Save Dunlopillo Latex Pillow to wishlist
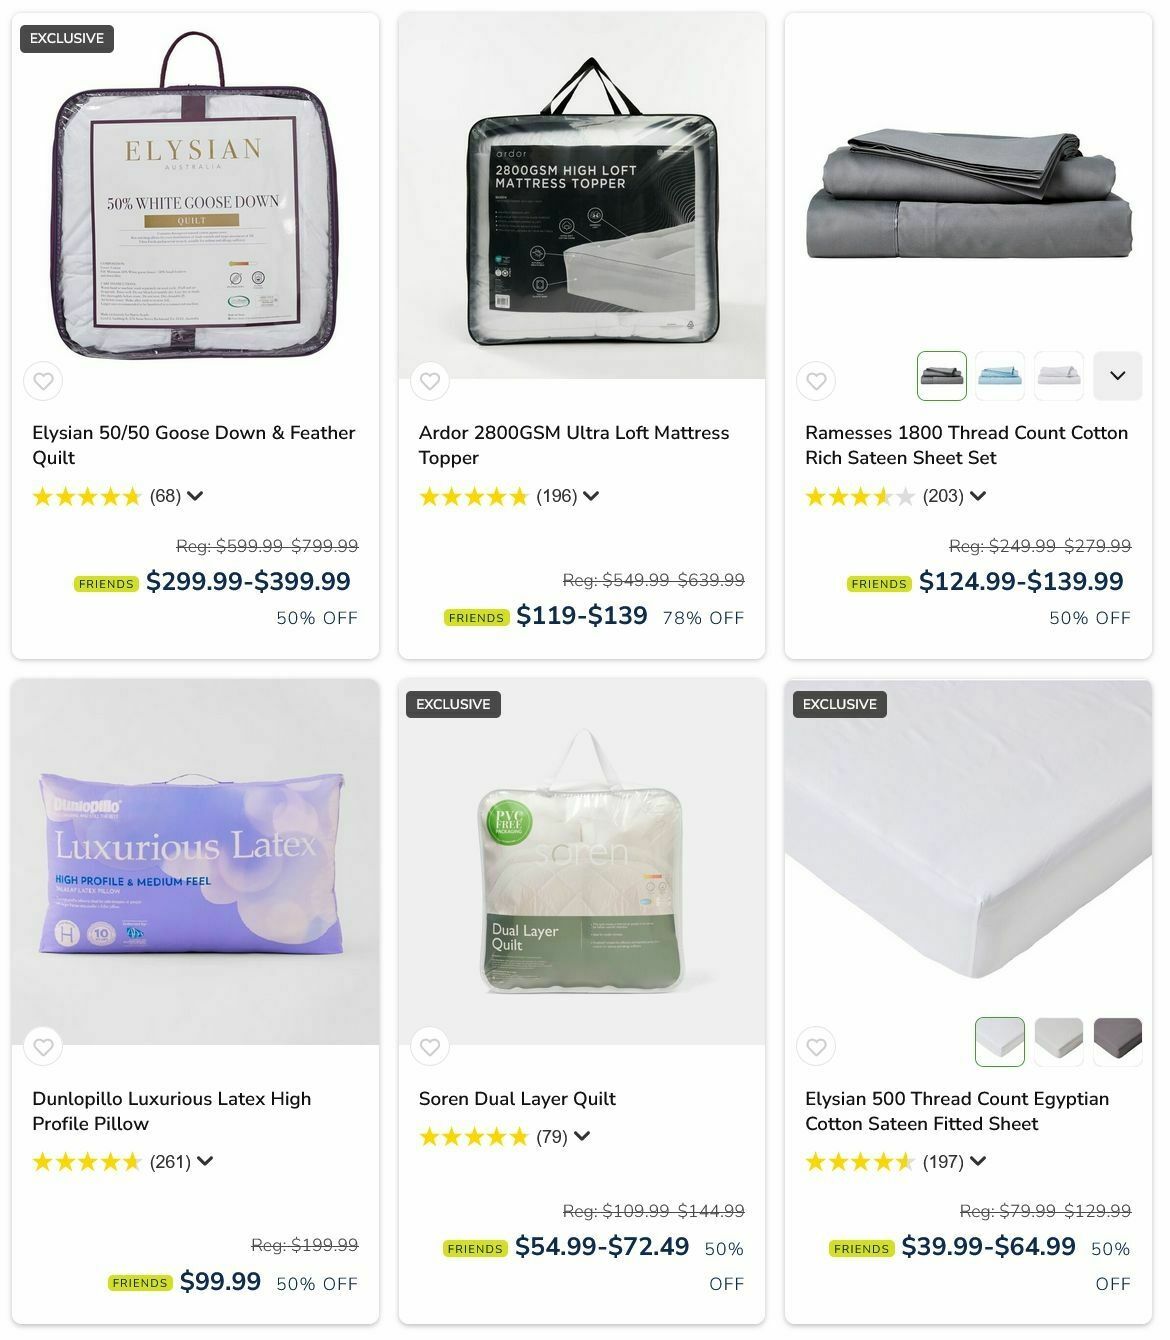This screenshot has height=1340, width=1170. (x=43, y=1047)
